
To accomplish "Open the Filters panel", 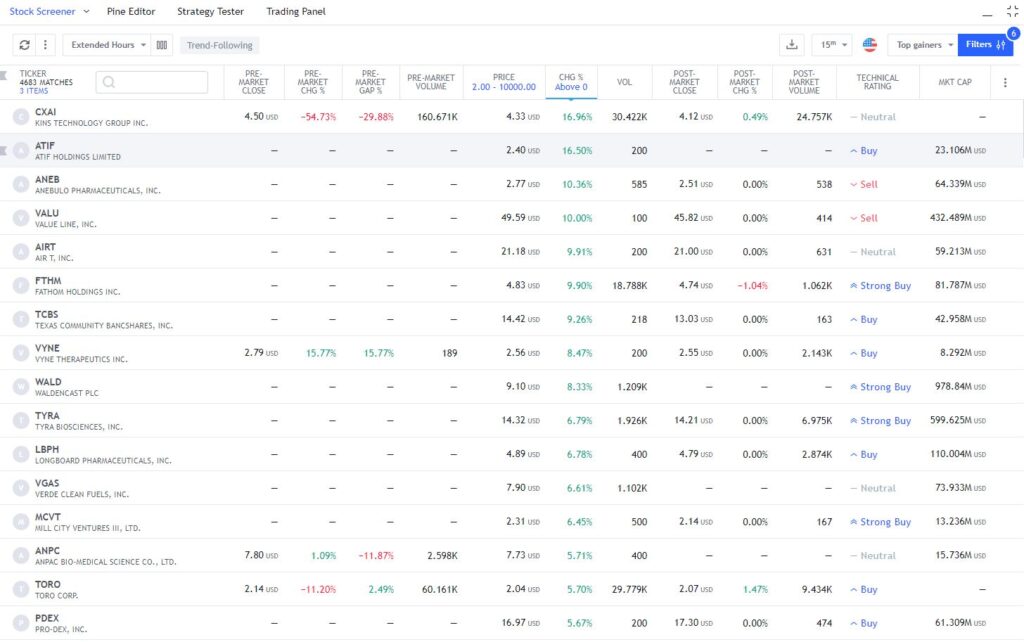I will 983,45.
